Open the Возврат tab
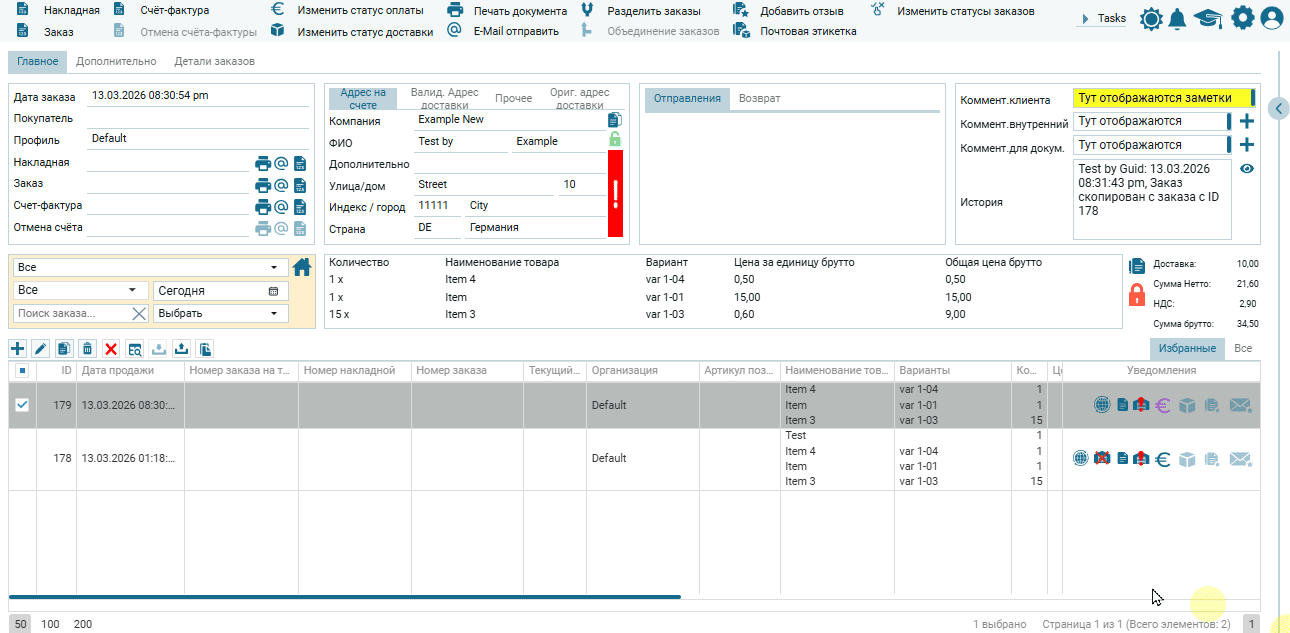Viewport: 1290px width, 633px height. pos(759,98)
